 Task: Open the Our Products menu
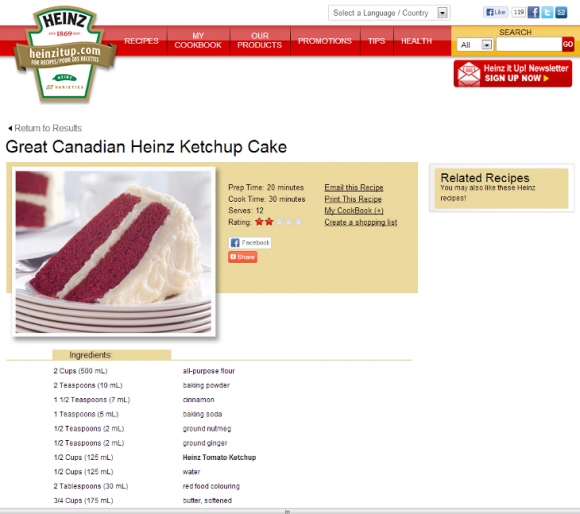(x=260, y=41)
